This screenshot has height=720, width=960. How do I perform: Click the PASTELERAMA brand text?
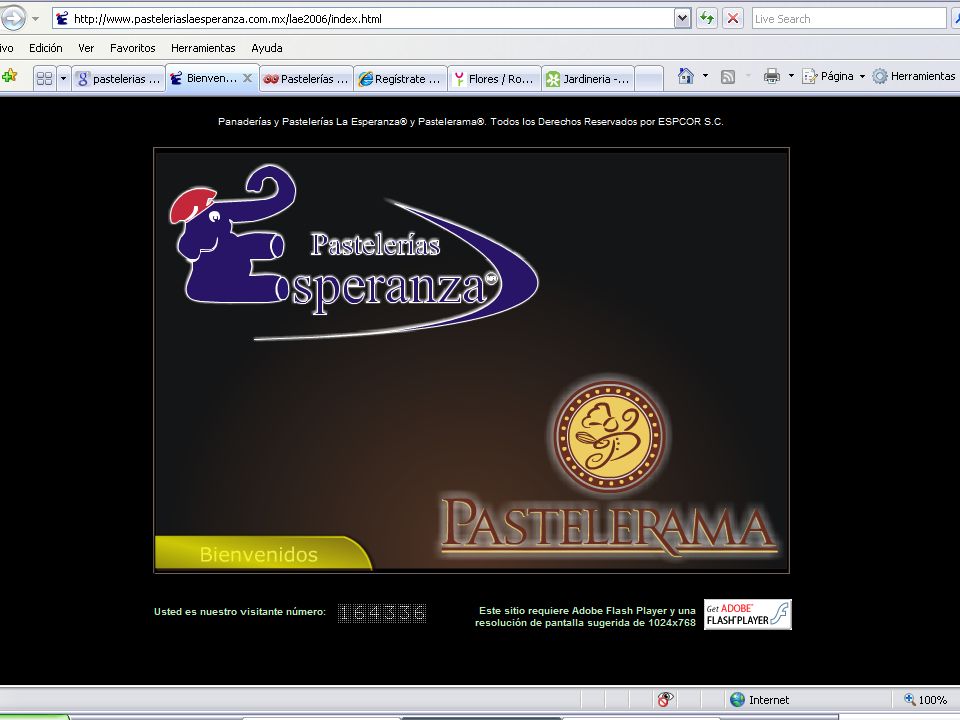coord(609,526)
